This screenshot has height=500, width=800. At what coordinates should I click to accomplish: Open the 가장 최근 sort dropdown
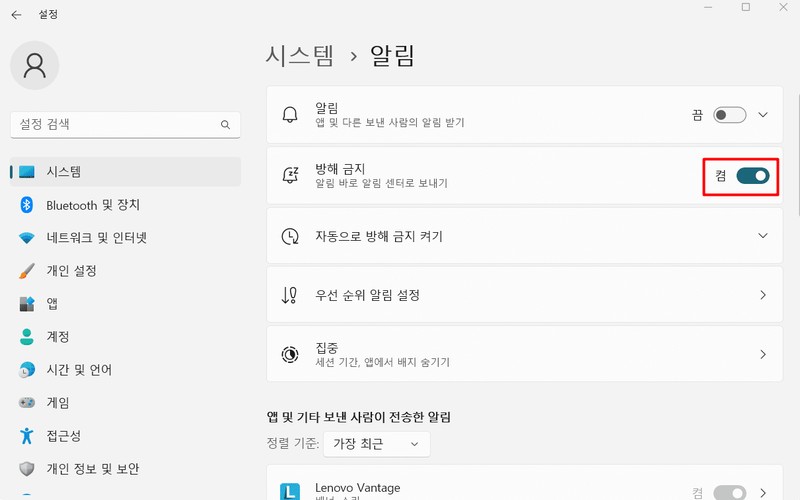coord(377,444)
